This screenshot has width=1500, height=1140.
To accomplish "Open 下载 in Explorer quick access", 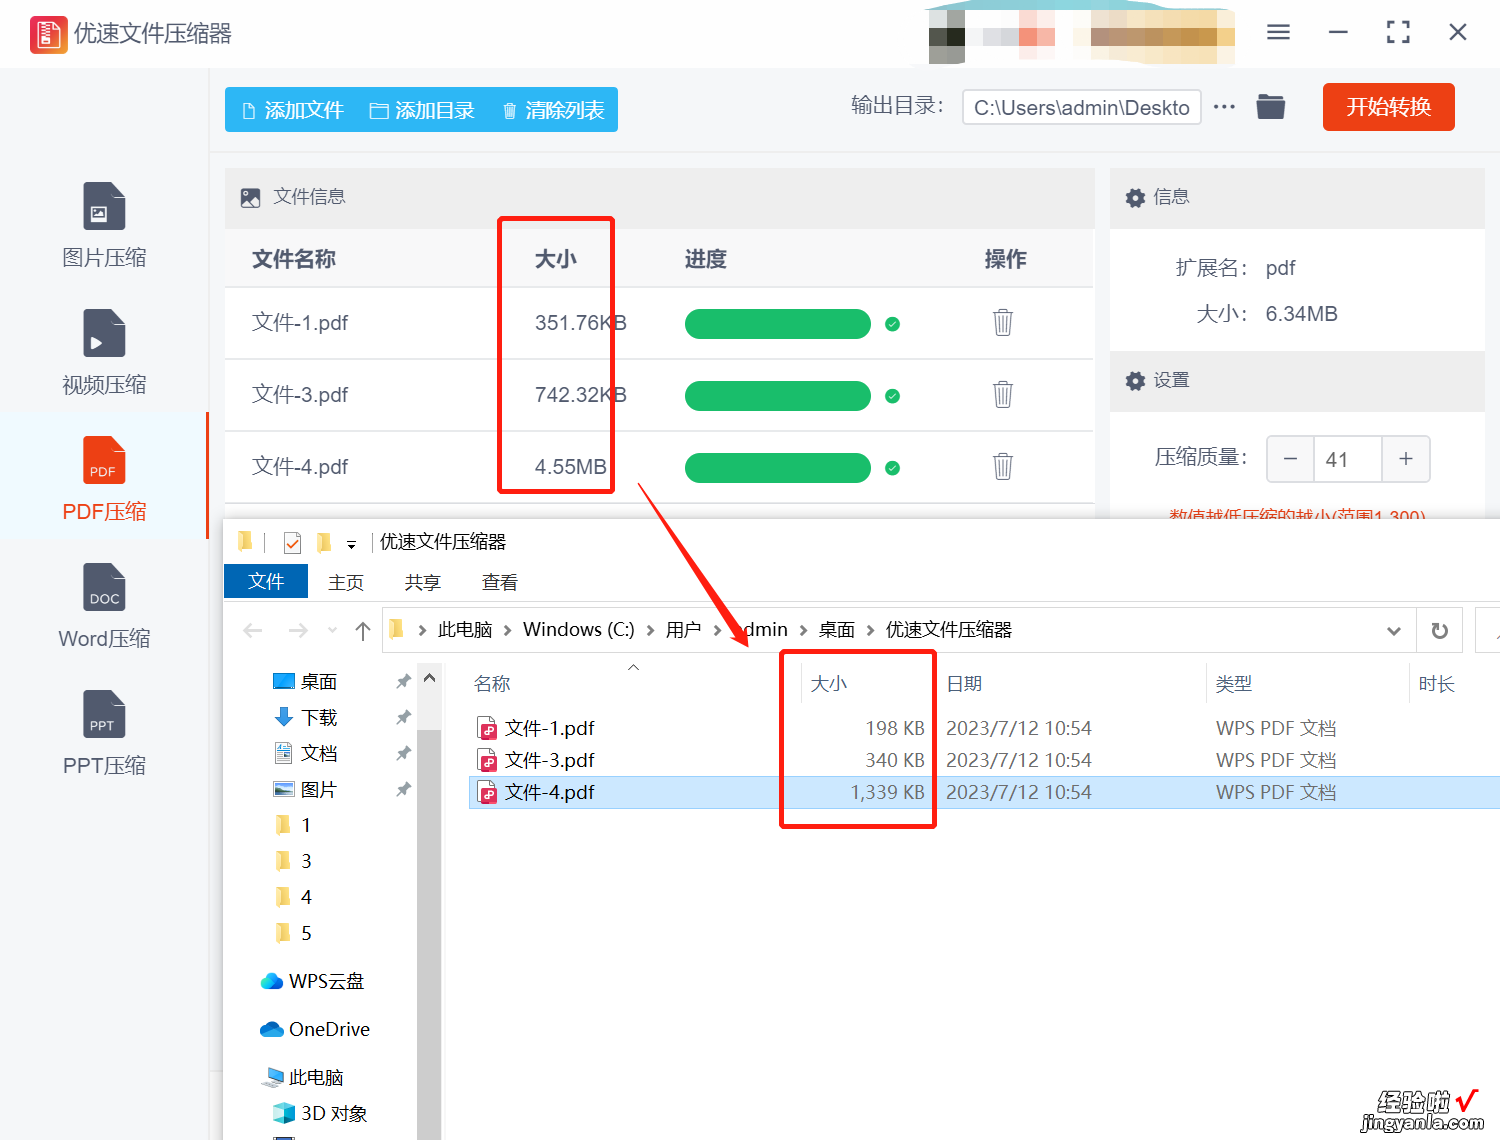I will [x=319, y=717].
